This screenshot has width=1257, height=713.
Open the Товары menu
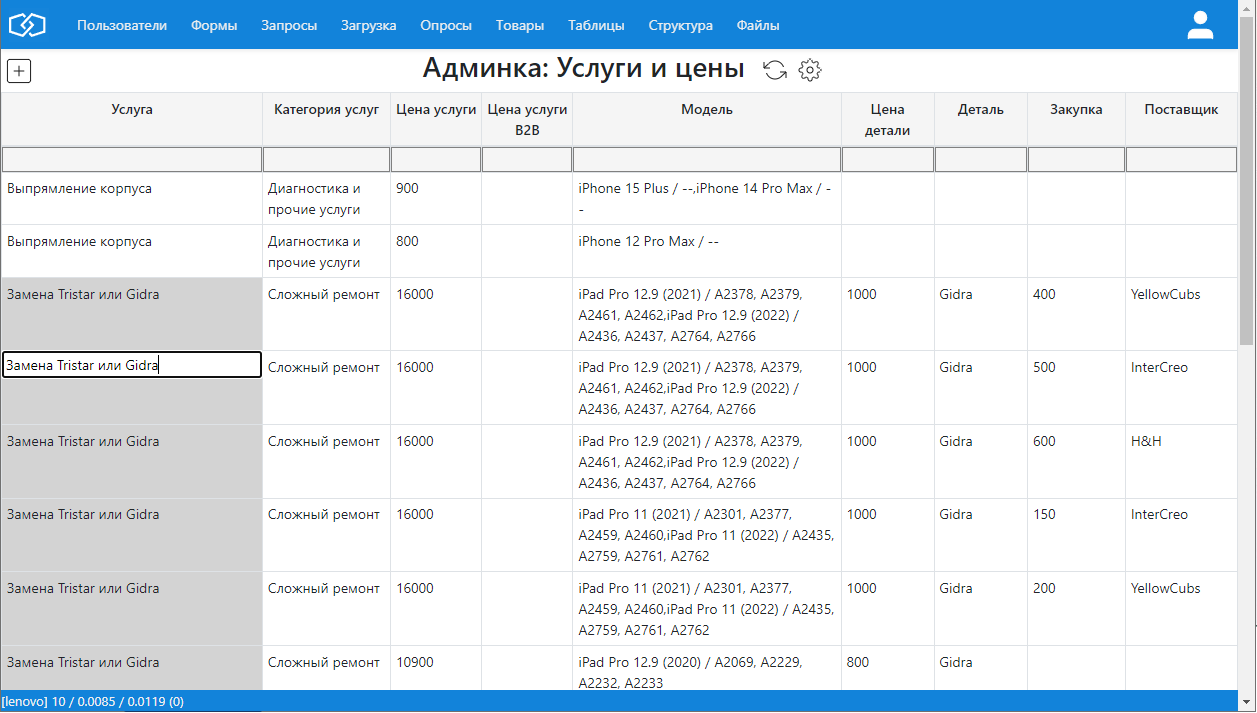pyautogui.click(x=520, y=26)
